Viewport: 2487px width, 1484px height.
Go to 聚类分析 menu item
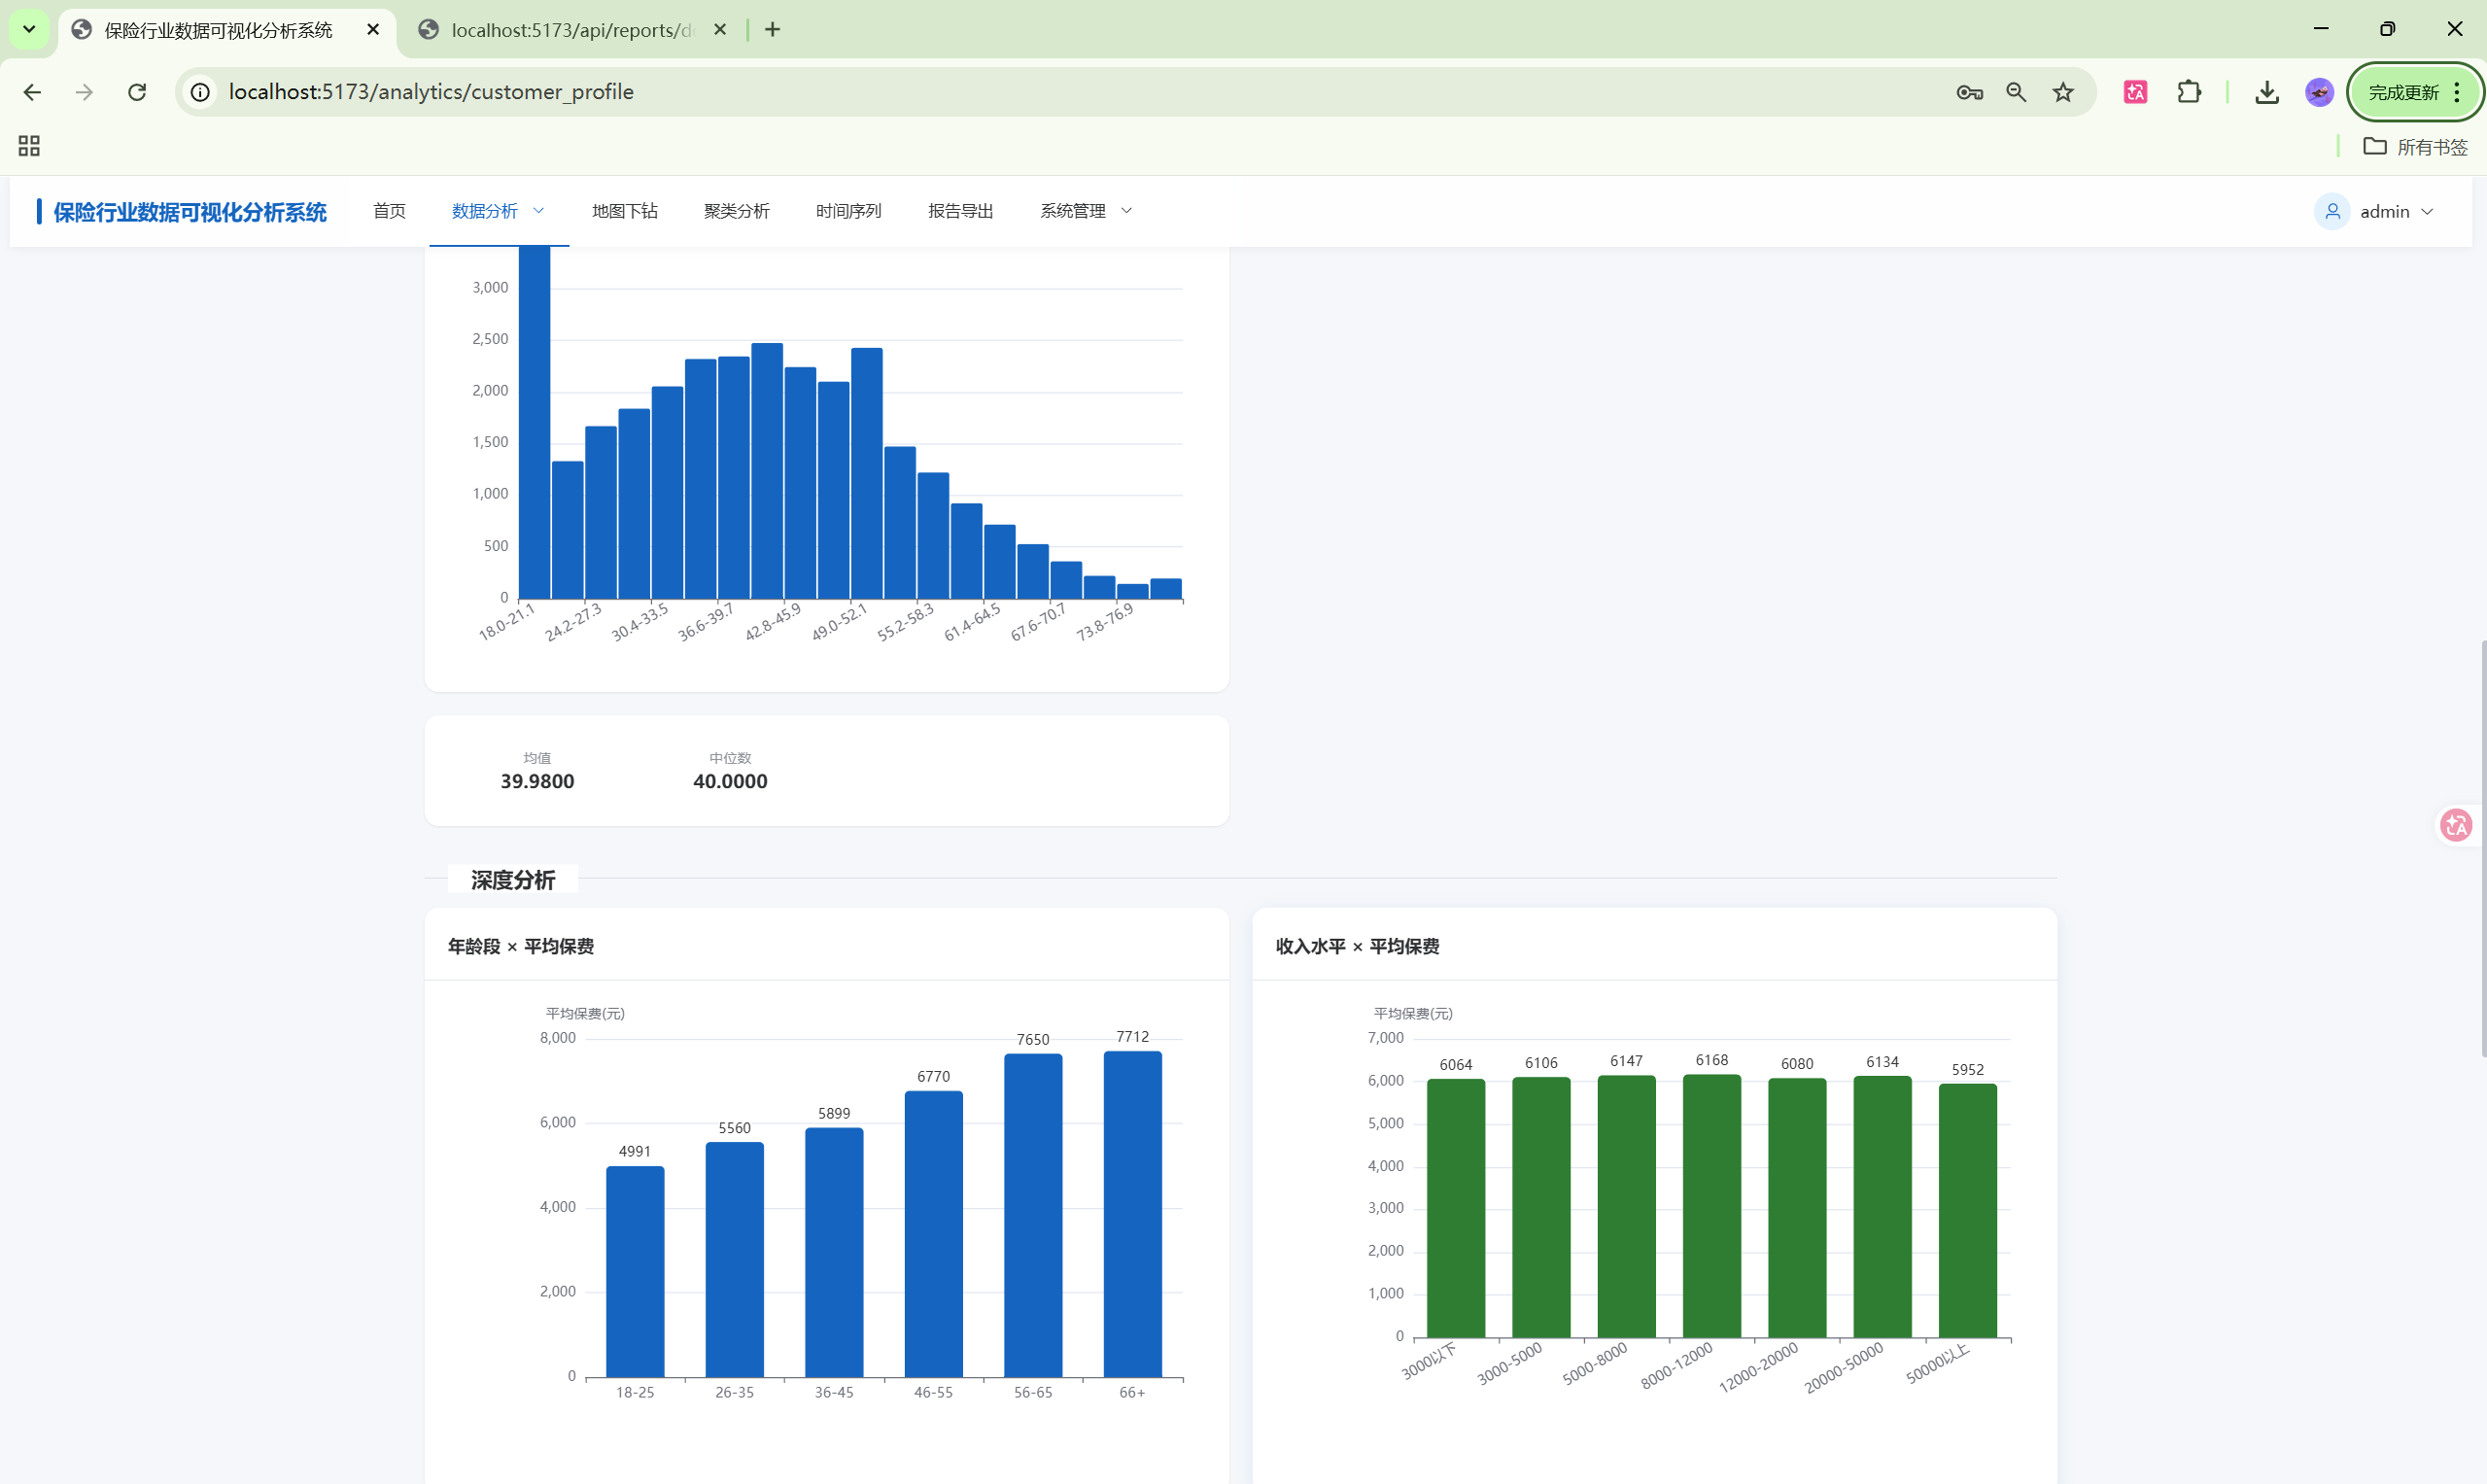736,211
